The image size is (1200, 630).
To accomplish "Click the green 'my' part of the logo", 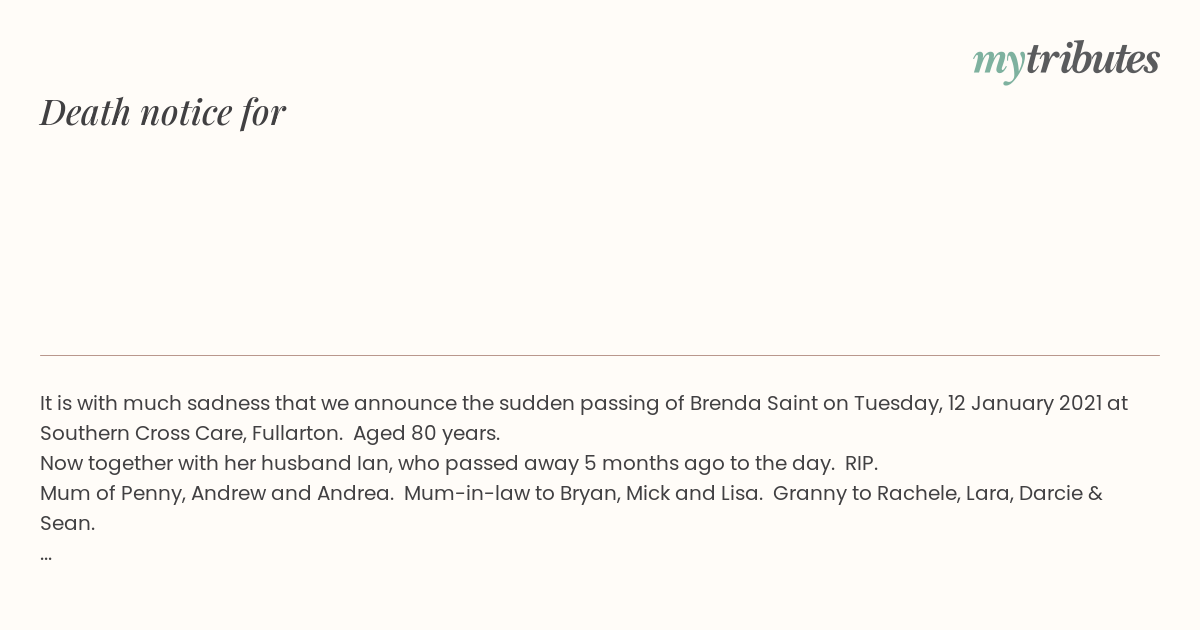I will tap(998, 62).
